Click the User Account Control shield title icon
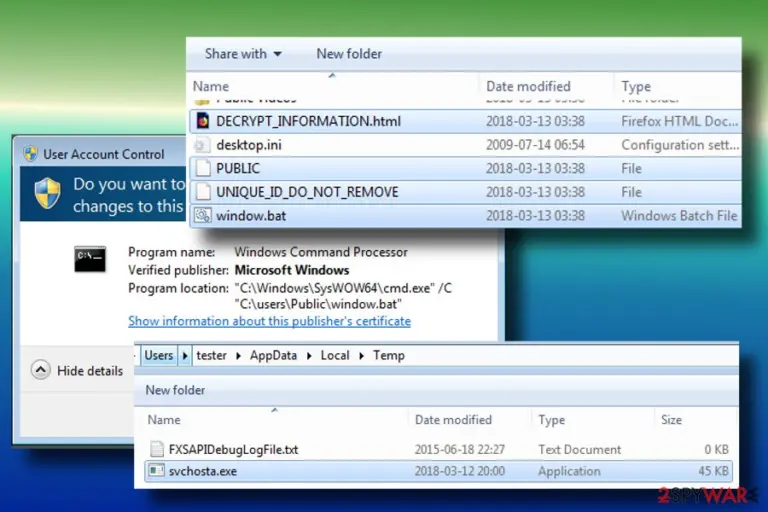This screenshot has width=768, height=512. tap(30, 153)
